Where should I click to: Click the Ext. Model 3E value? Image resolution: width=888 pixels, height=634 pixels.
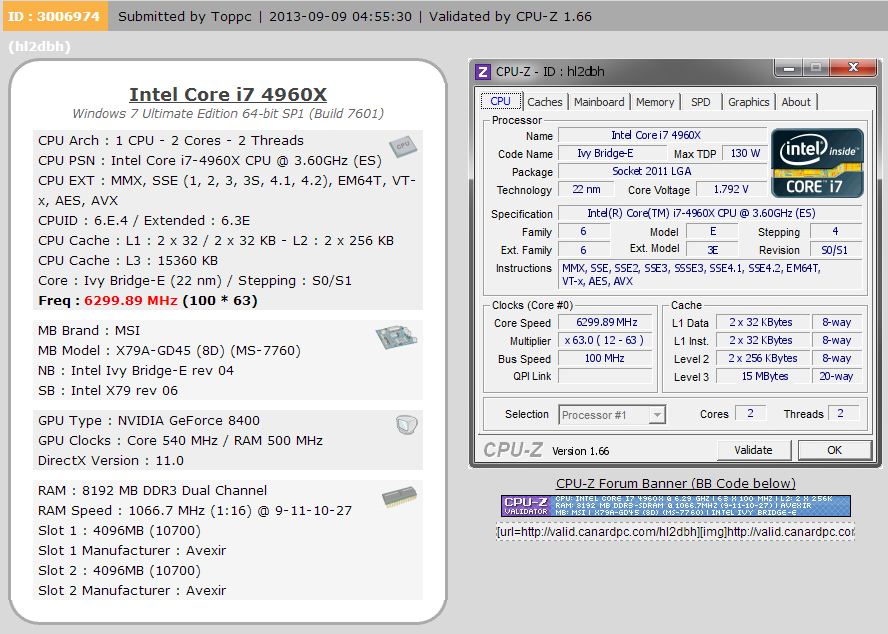tap(712, 249)
